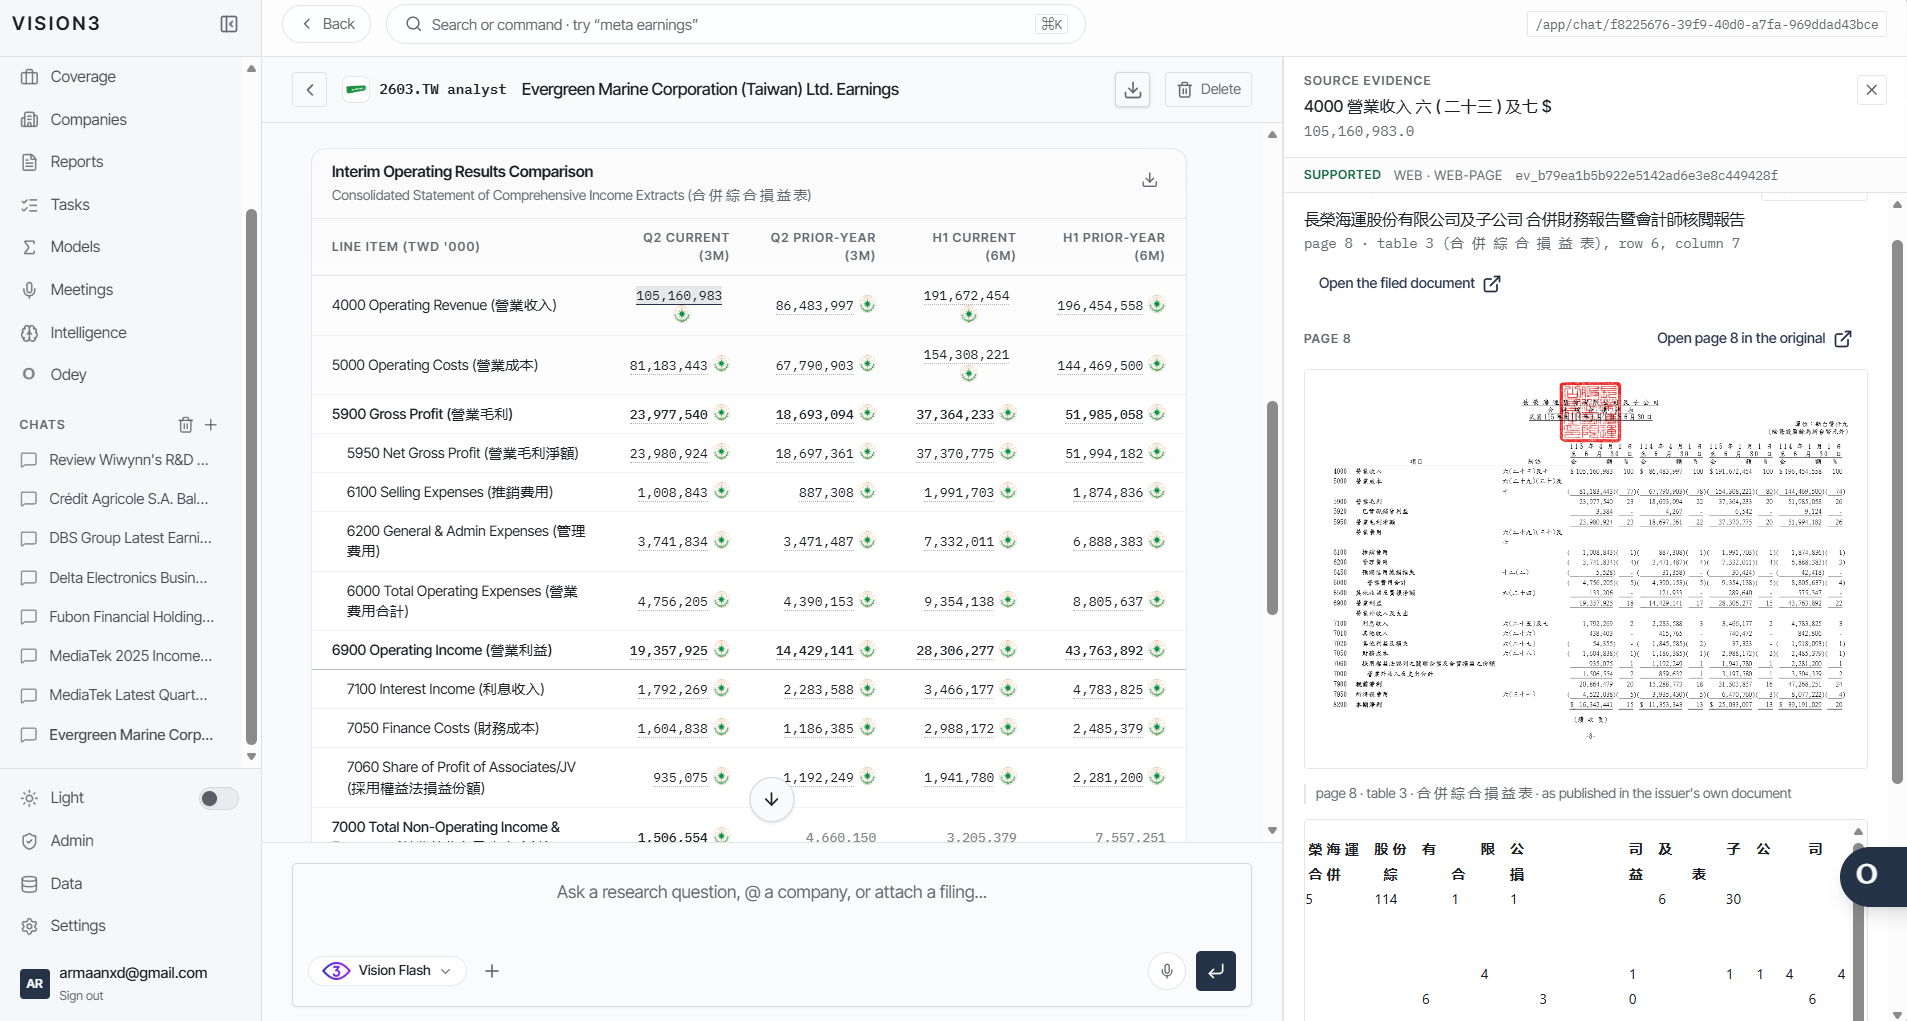Open source for Q2 prior-year Operating Revenue

(x=868, y=305)
